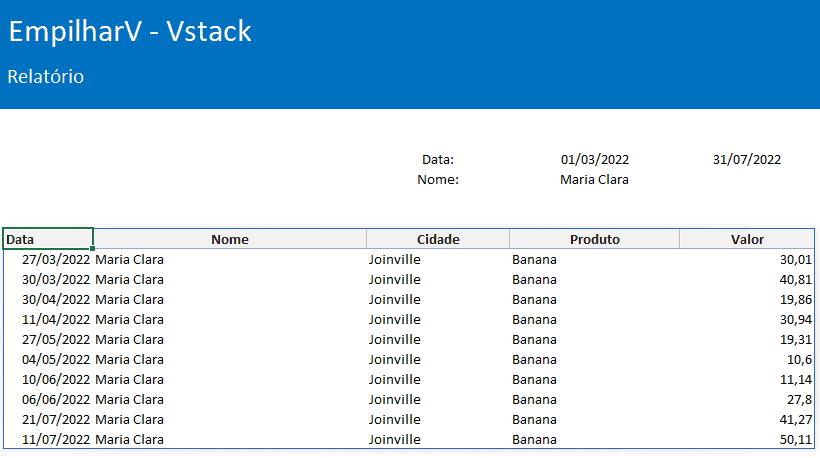820x458 pixels.
Task: Select the Nome: label cell
Action: (438, 179)
